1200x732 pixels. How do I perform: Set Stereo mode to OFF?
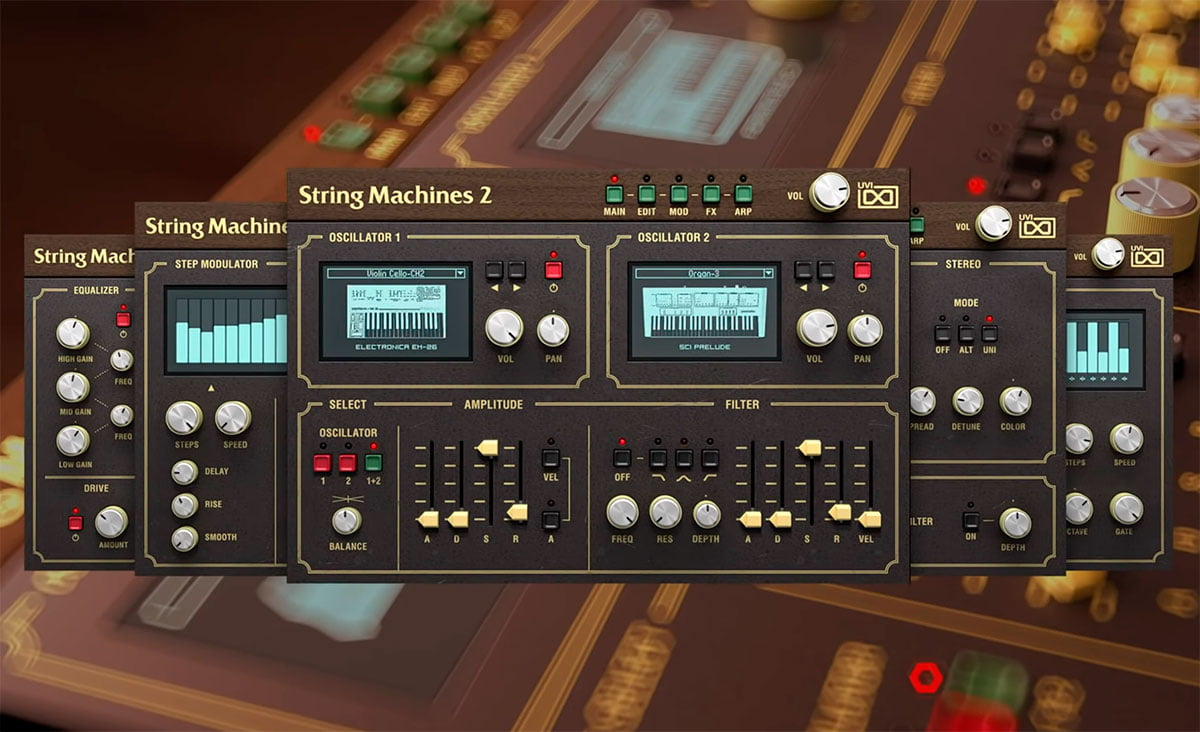[x=942, y=334]
